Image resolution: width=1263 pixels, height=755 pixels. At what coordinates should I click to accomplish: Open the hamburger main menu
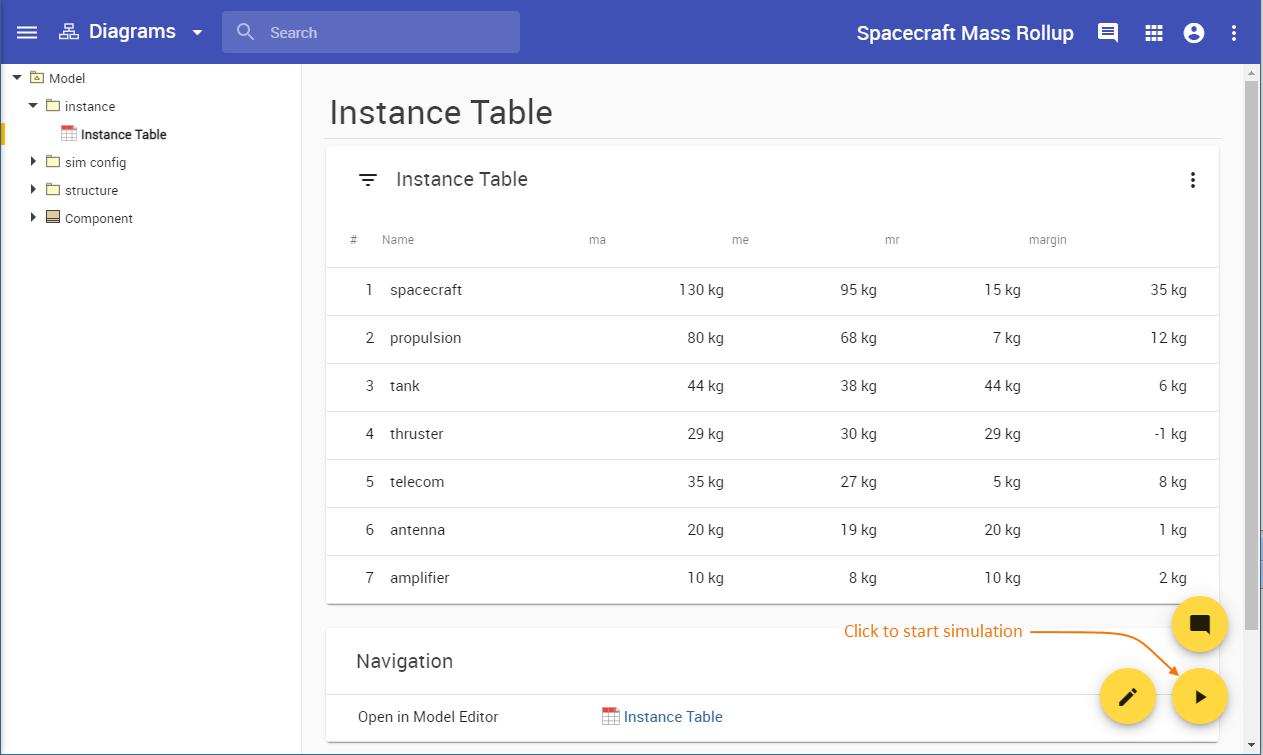27,32
